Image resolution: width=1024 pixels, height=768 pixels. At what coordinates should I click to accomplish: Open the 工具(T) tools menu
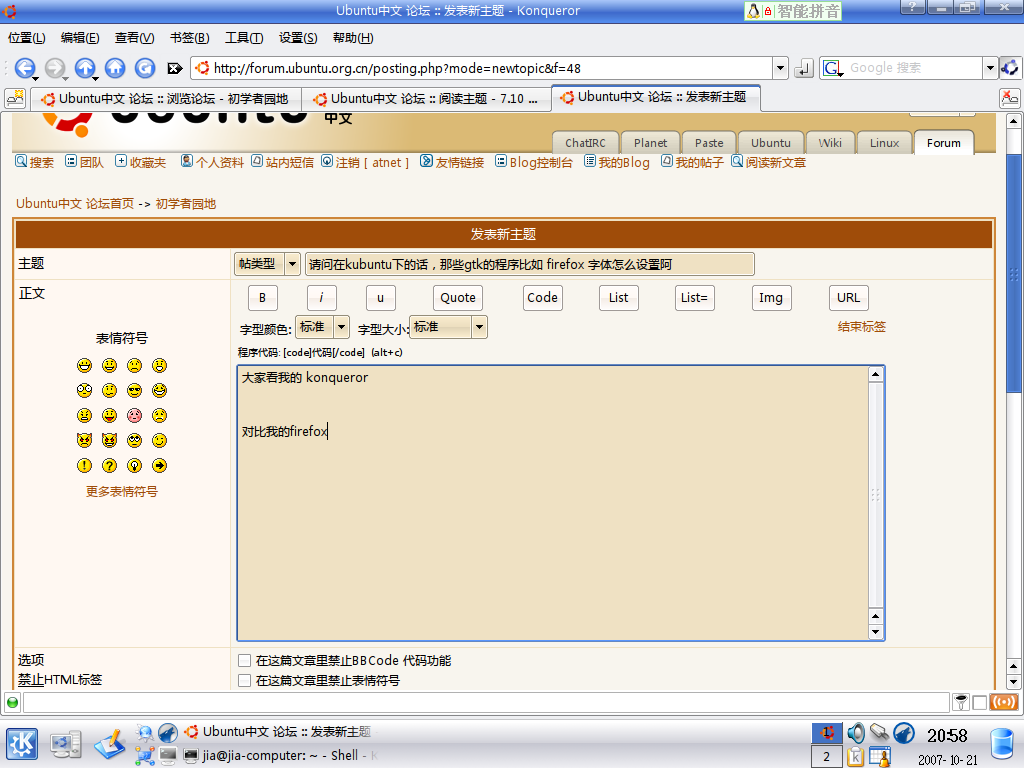(x=244, y=38)
